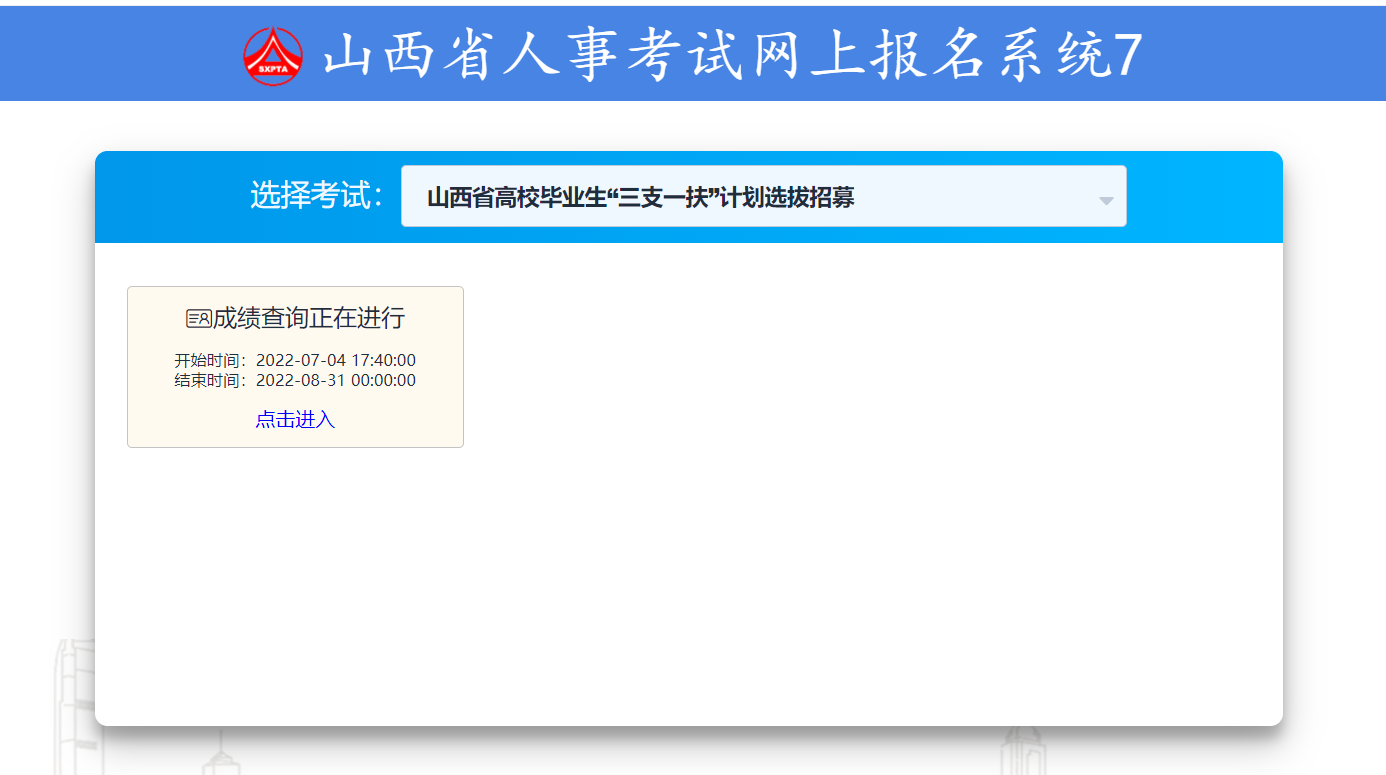
Task: Click the start time 2022-07-04 17:40:00
Action: pos(336,360)
